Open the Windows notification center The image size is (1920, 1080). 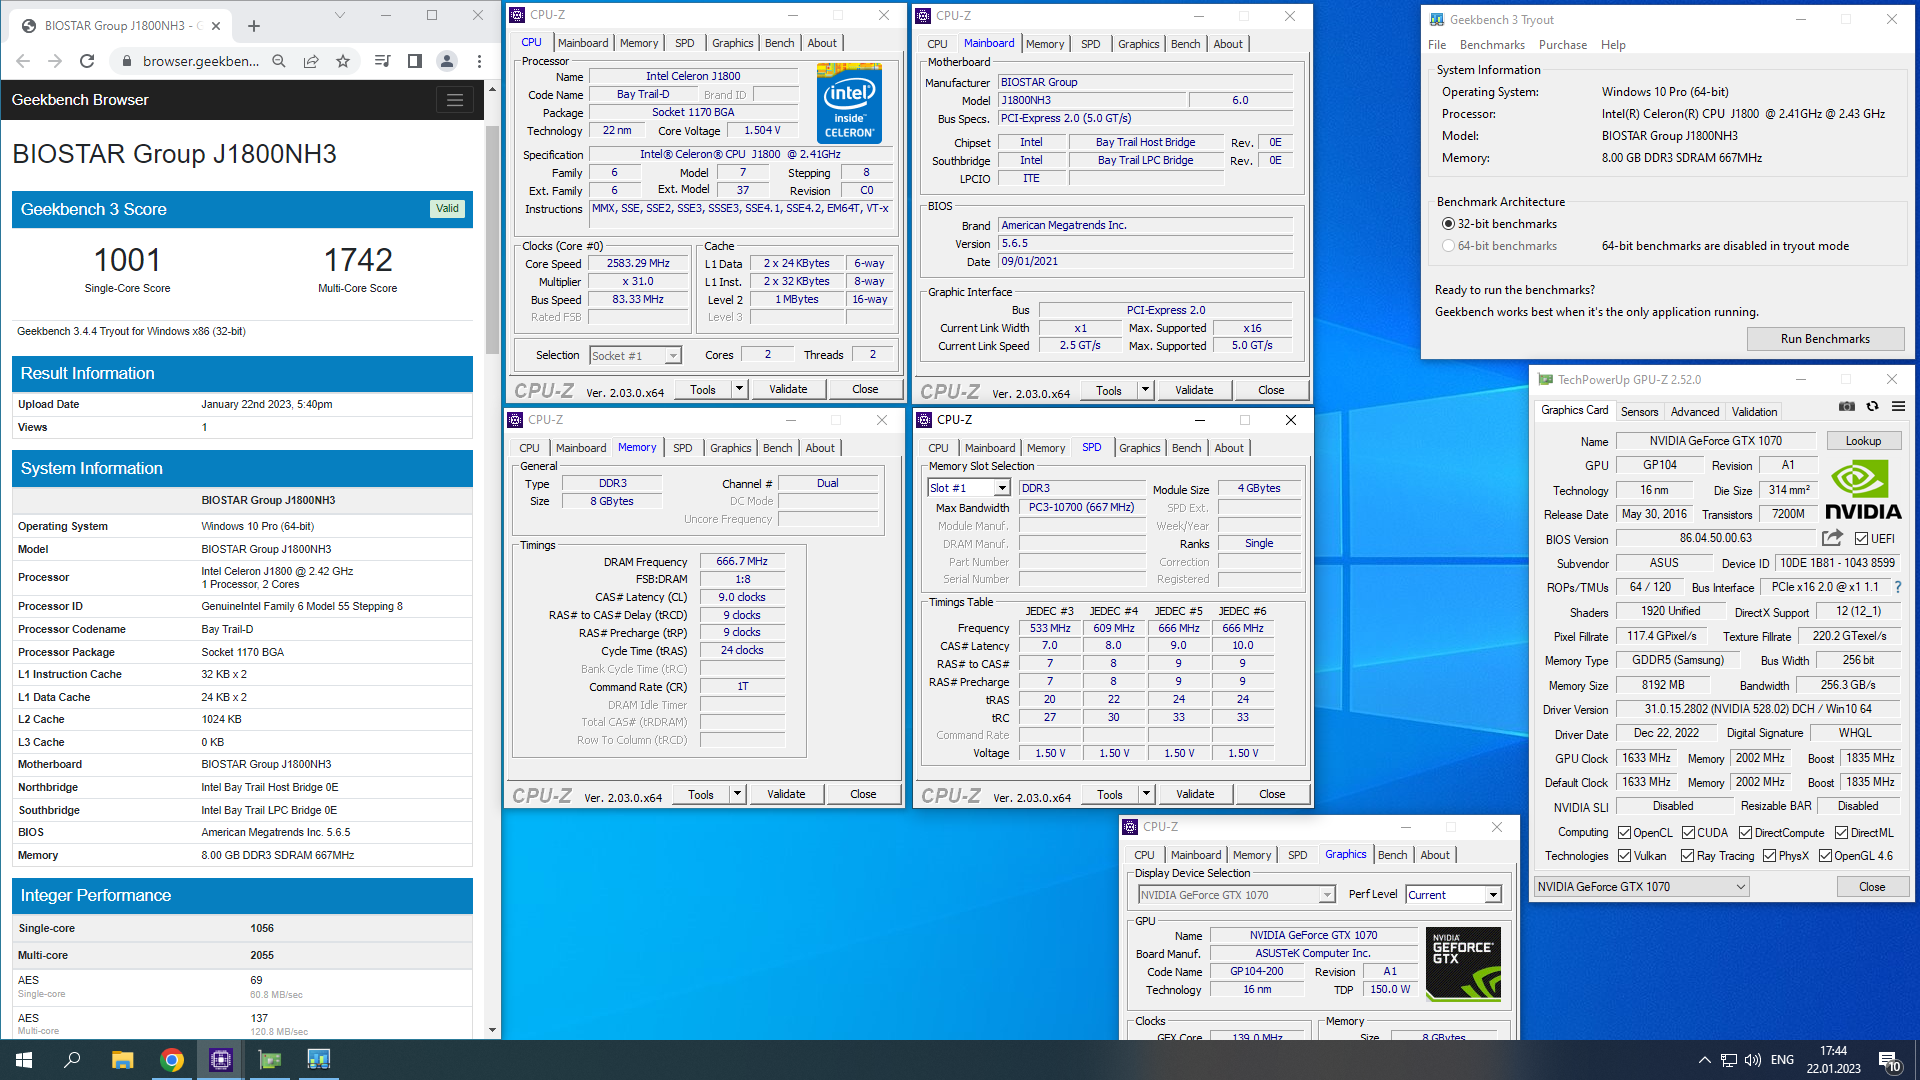(x=1889, y=1060)
